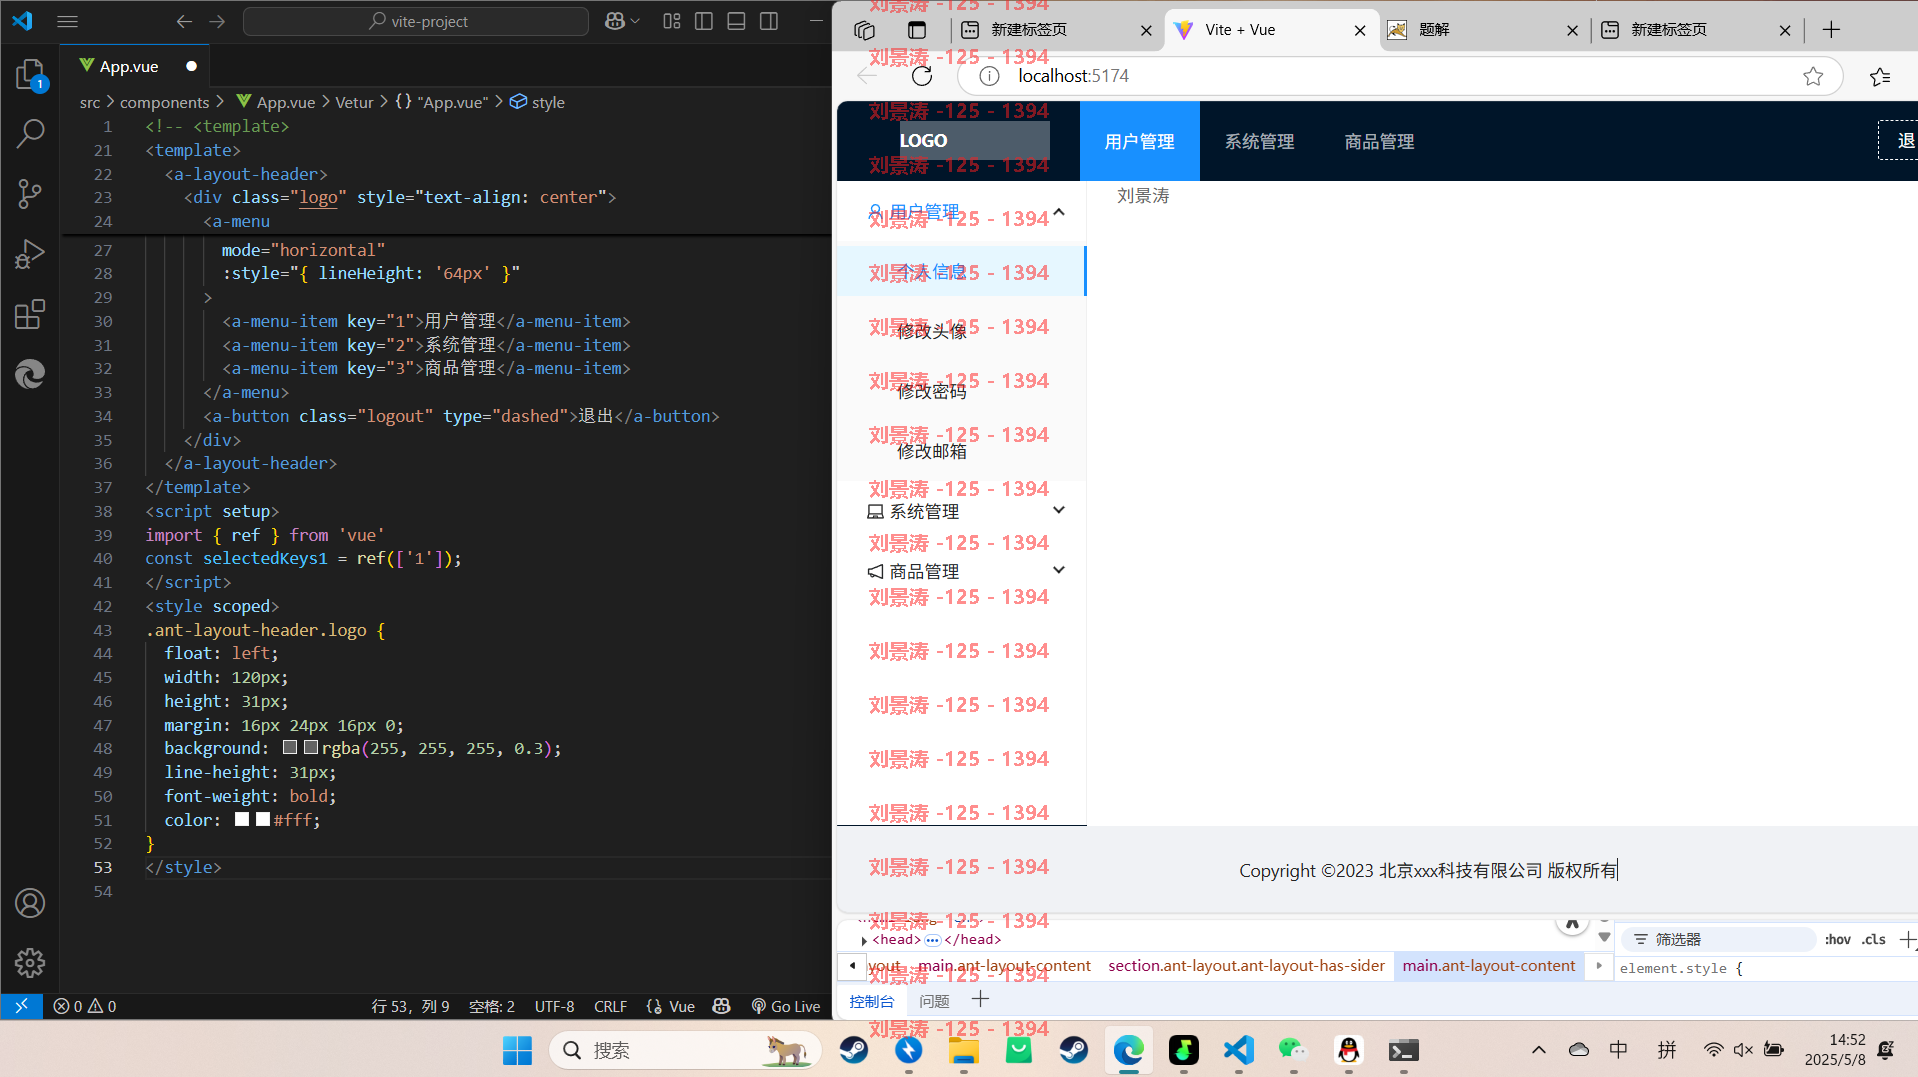This screenshot has width=1918, height=1077.
Task: Toggle primary sidebar visibility in VS Code
Action: tap(704, 21)
